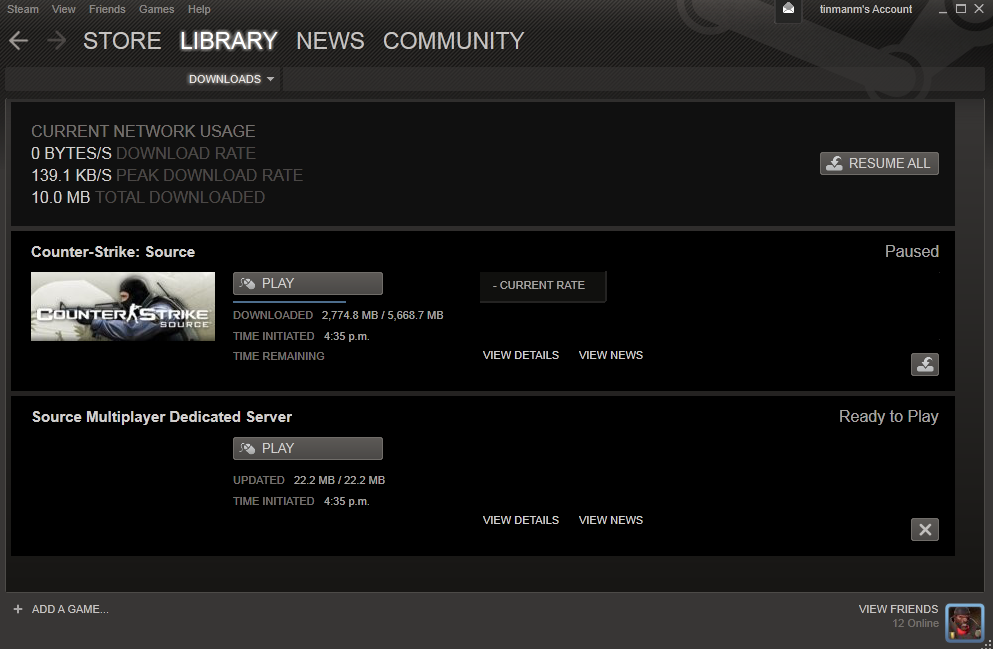Switch to the LIBRARY section
This screenshot has height=649, width=993.
[229, 41]
